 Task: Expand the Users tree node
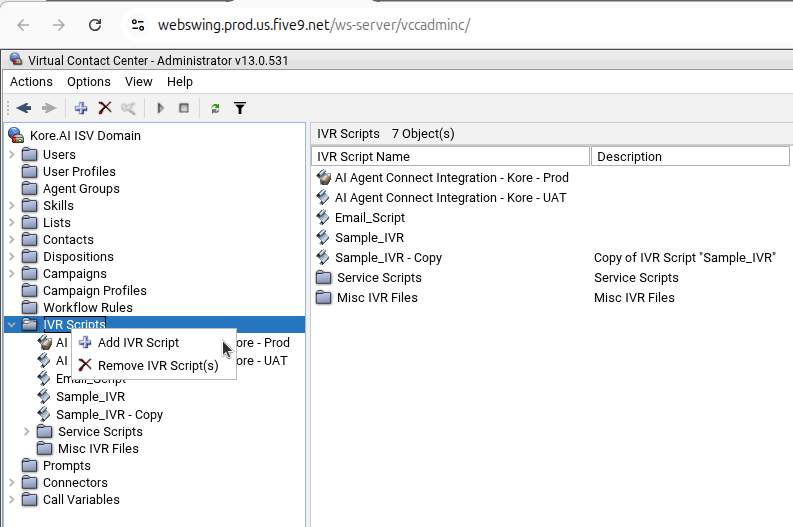pyautogui.click(x=12, y=154)
